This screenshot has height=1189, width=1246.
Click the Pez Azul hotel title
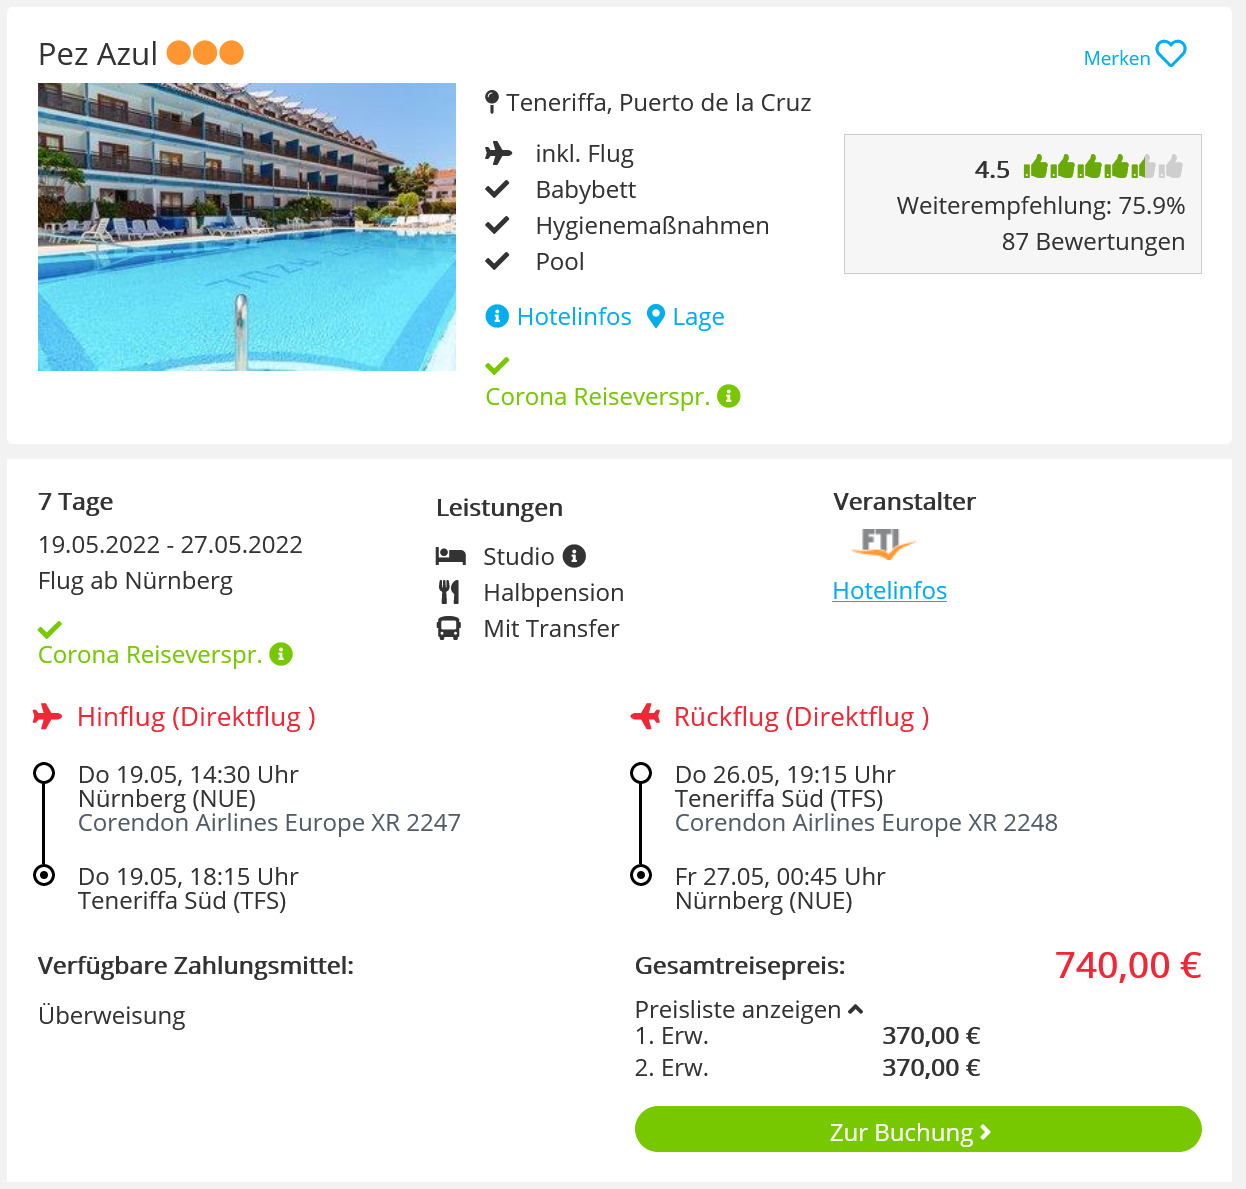point(98,54)
